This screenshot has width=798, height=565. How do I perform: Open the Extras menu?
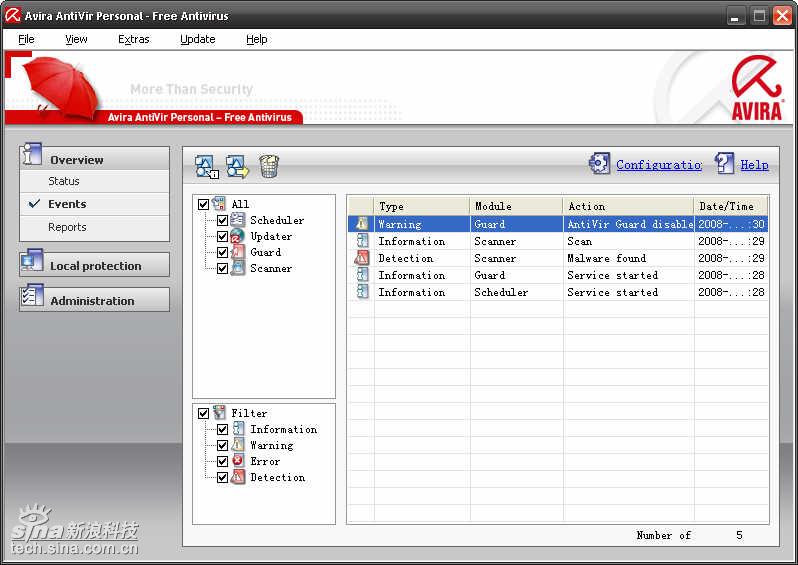pyautogui.click(x=133, y=39)
